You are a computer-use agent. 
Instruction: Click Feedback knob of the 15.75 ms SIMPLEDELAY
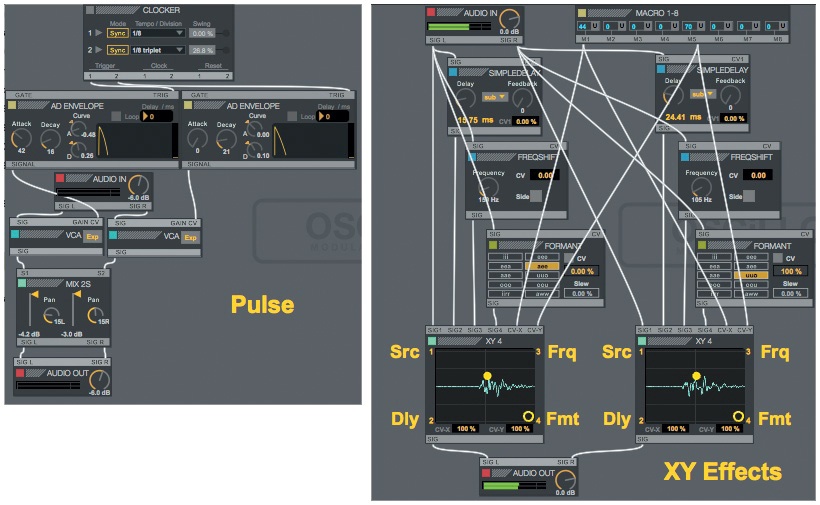(522, 98)
